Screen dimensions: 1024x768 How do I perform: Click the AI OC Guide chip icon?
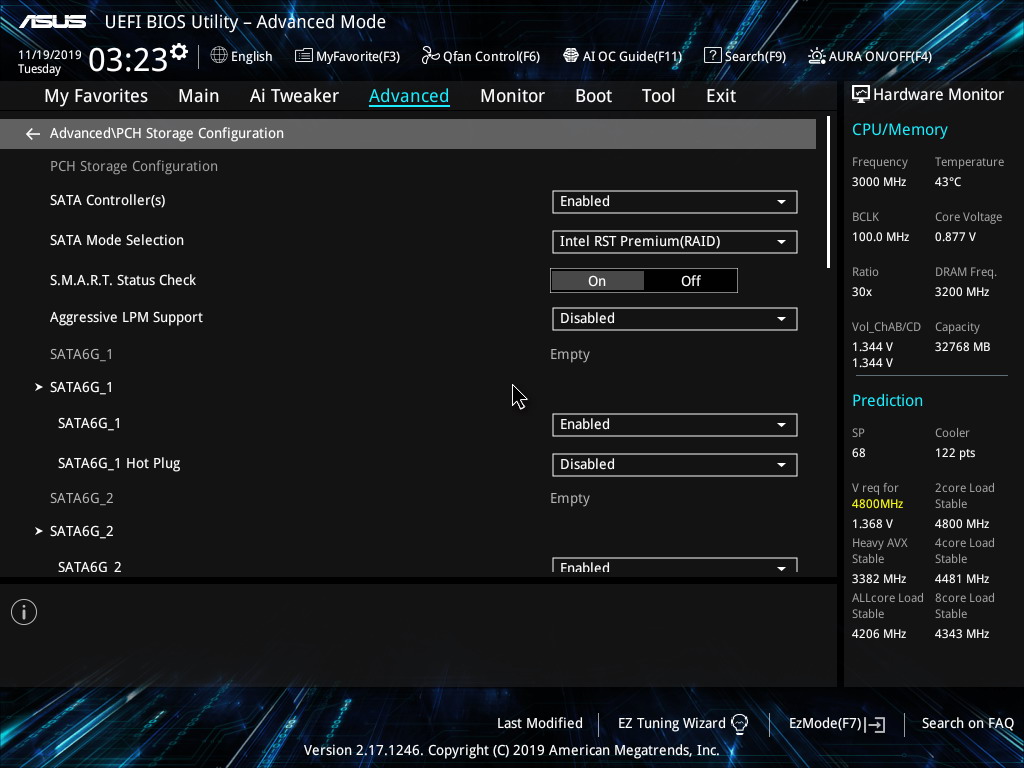(x=571, y=56)
